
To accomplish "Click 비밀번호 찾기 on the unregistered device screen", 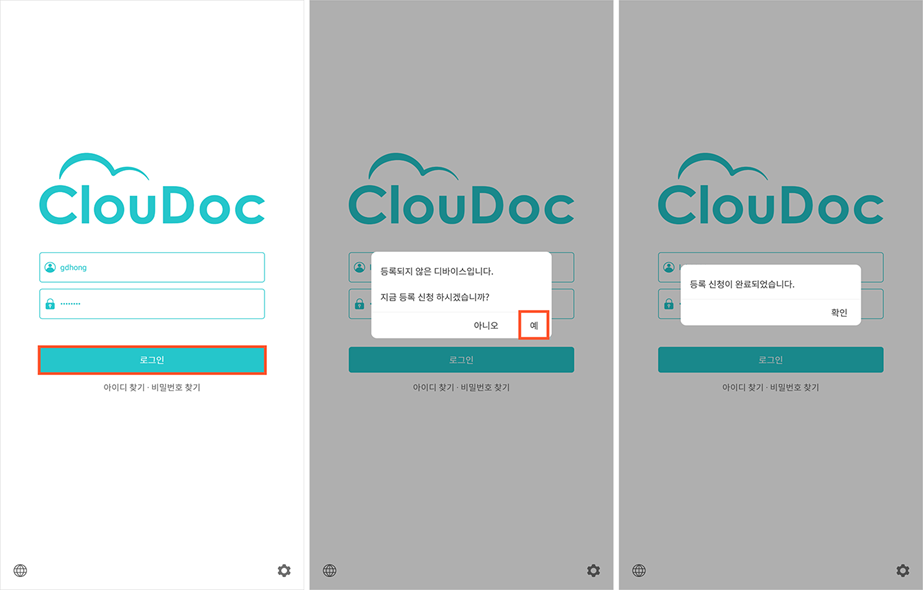I will click(486, 387).
